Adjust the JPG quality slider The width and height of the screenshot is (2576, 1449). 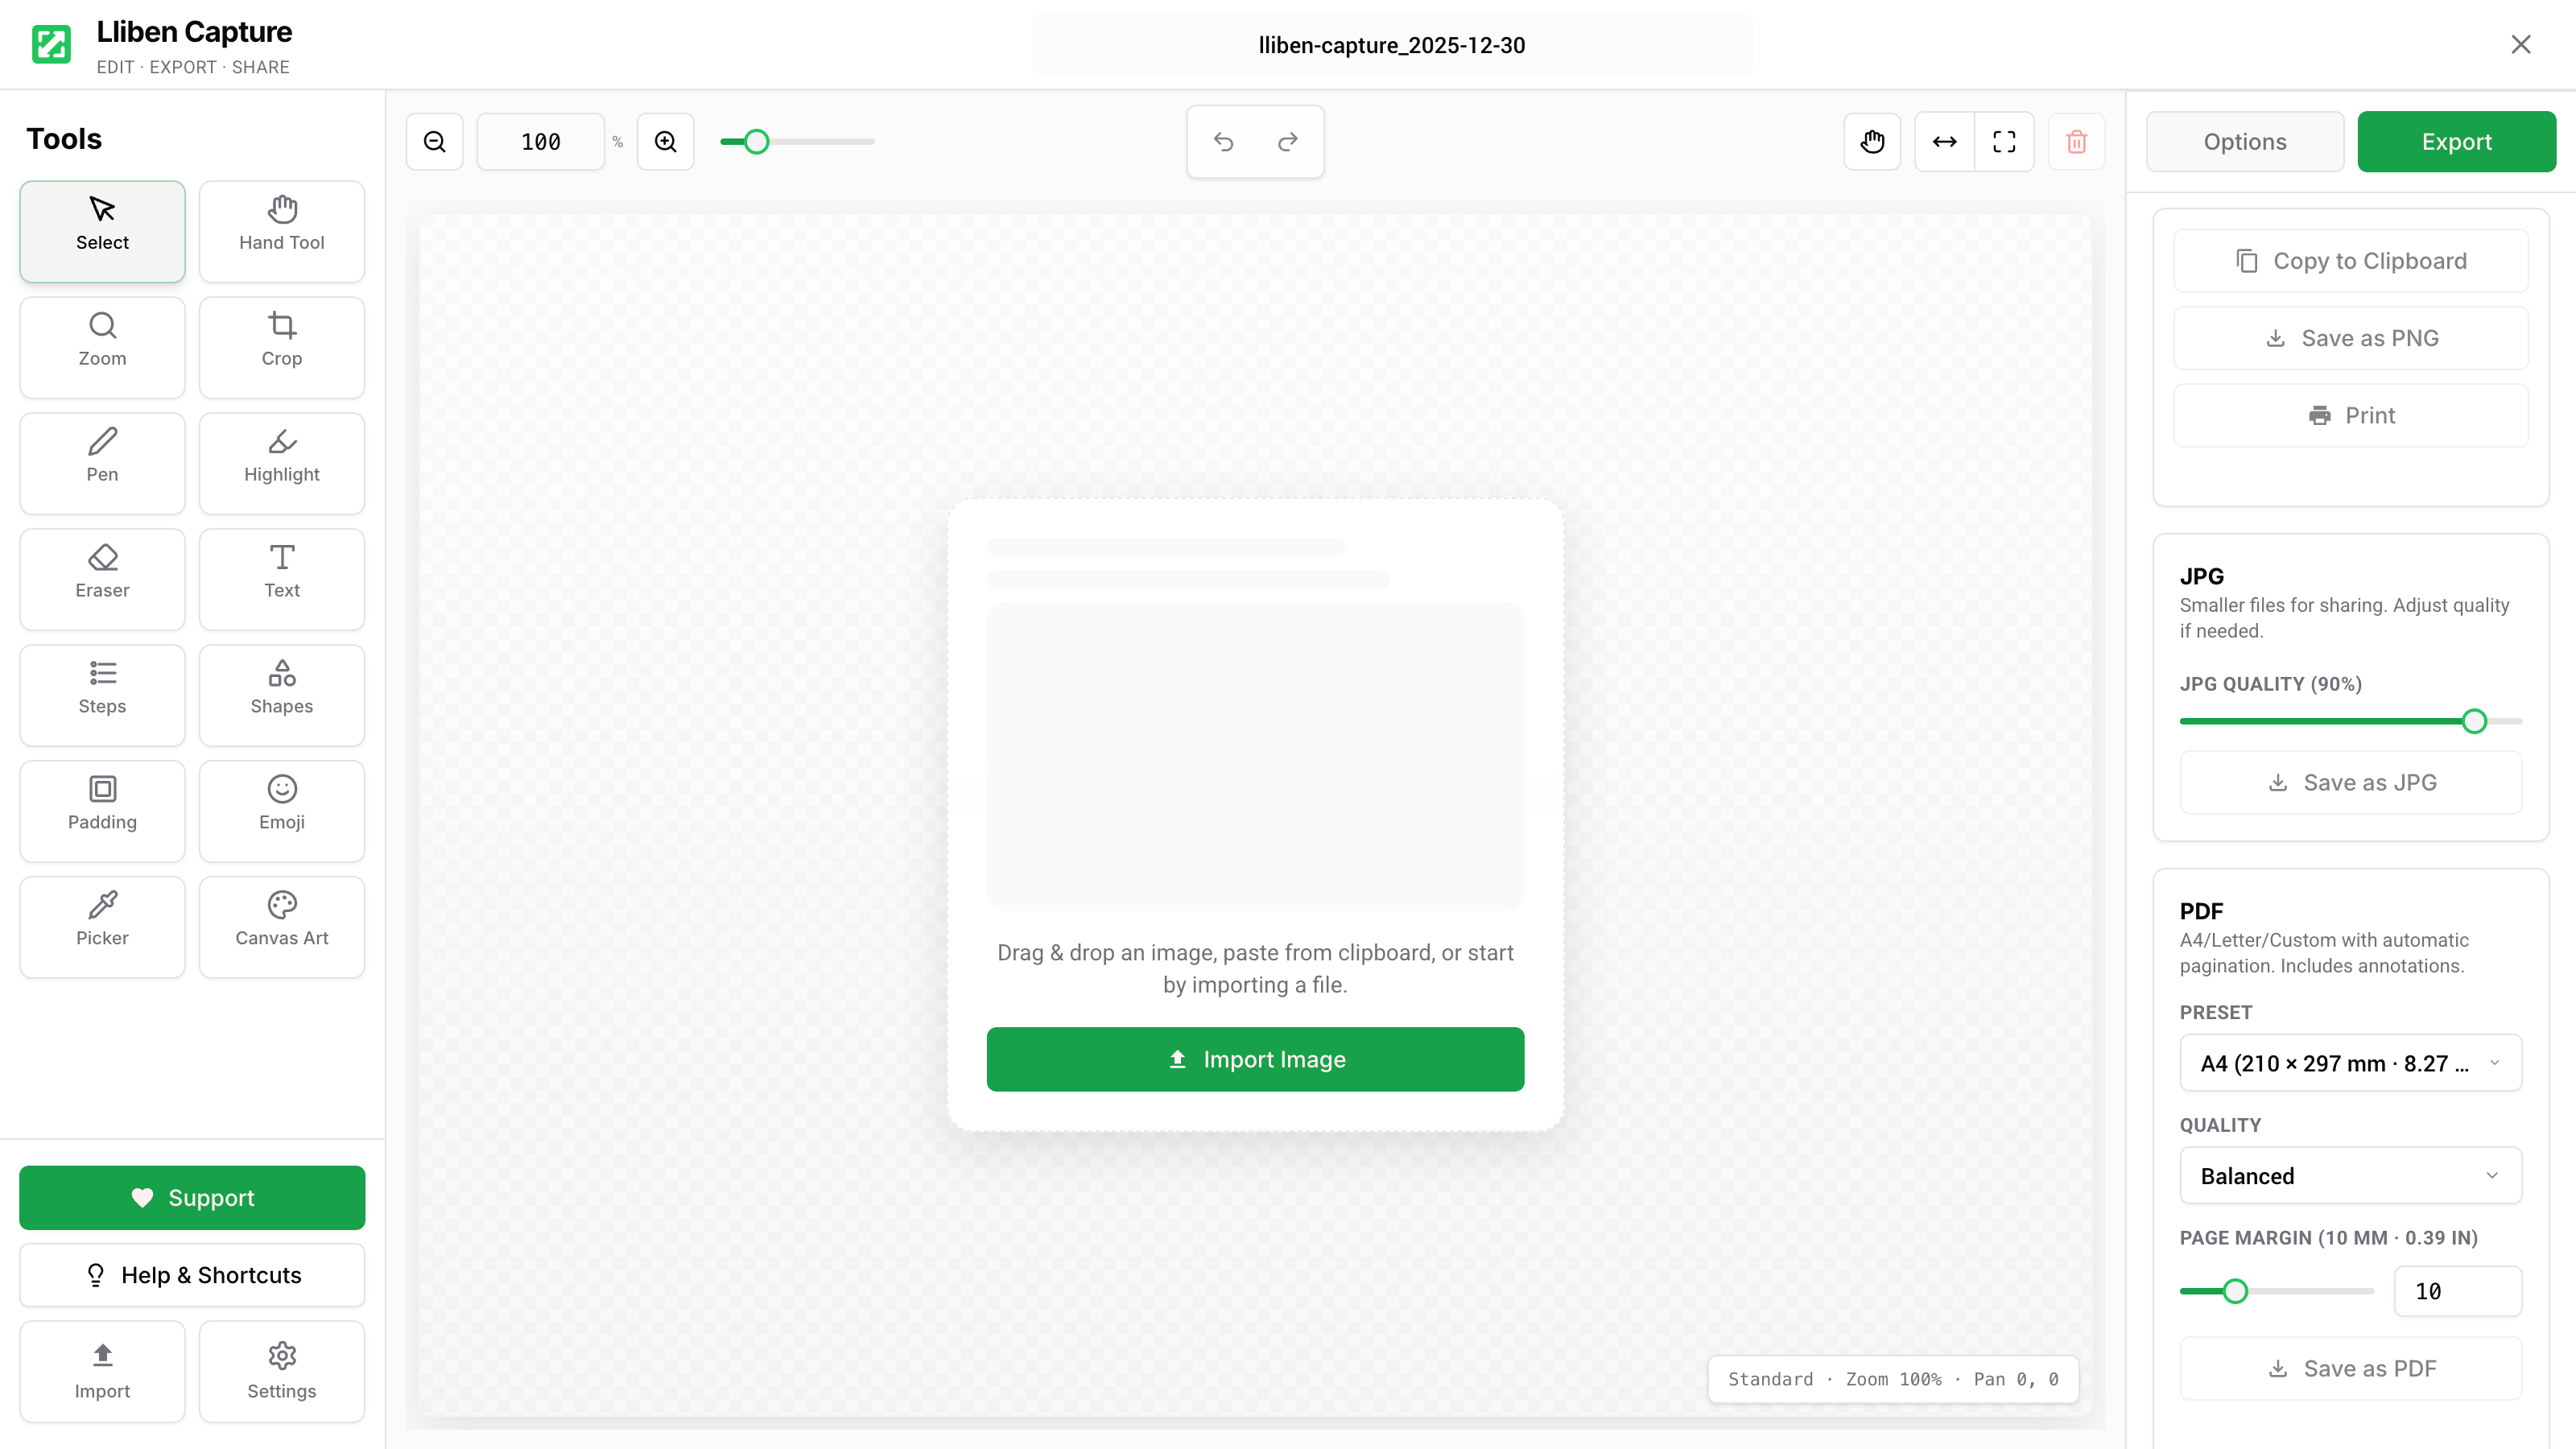2474,721
